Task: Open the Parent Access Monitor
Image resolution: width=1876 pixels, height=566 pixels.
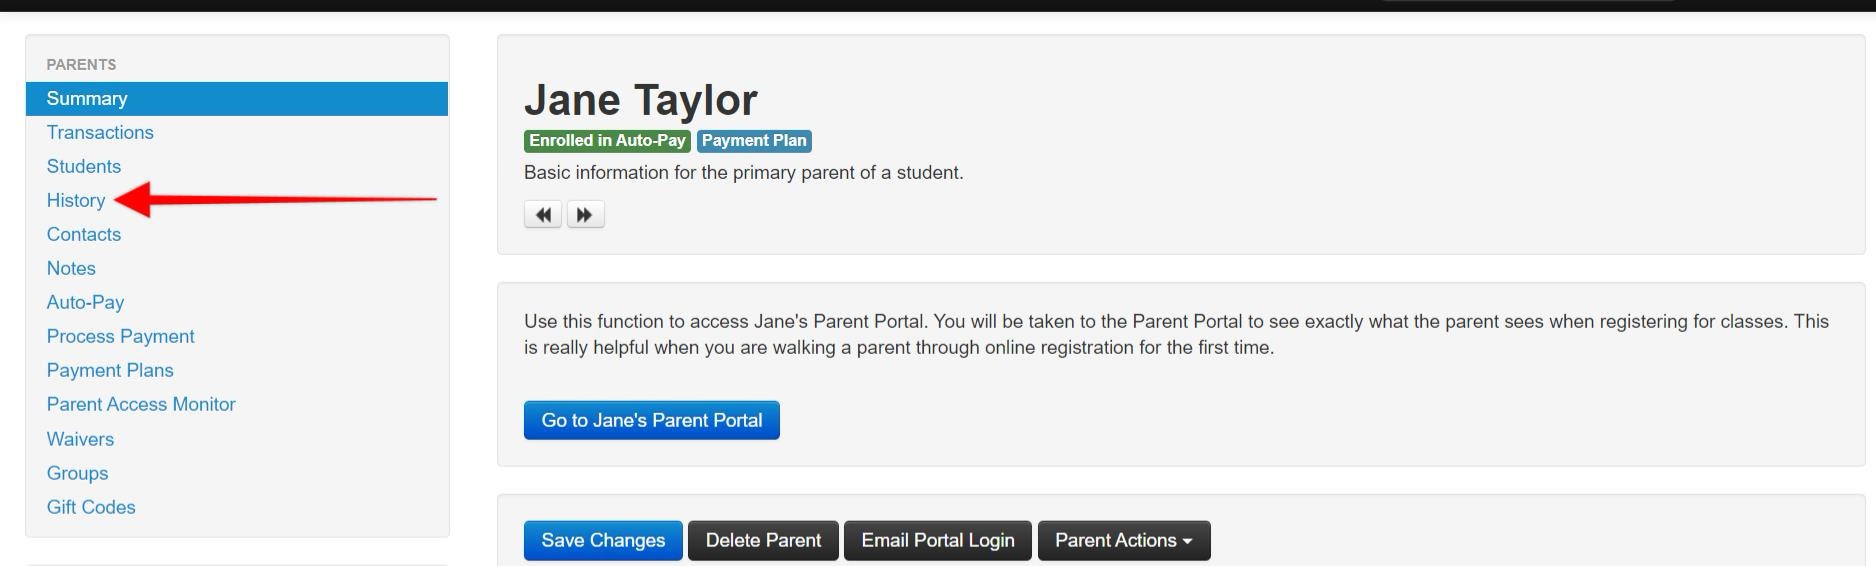Action: (x=141, y=405)
